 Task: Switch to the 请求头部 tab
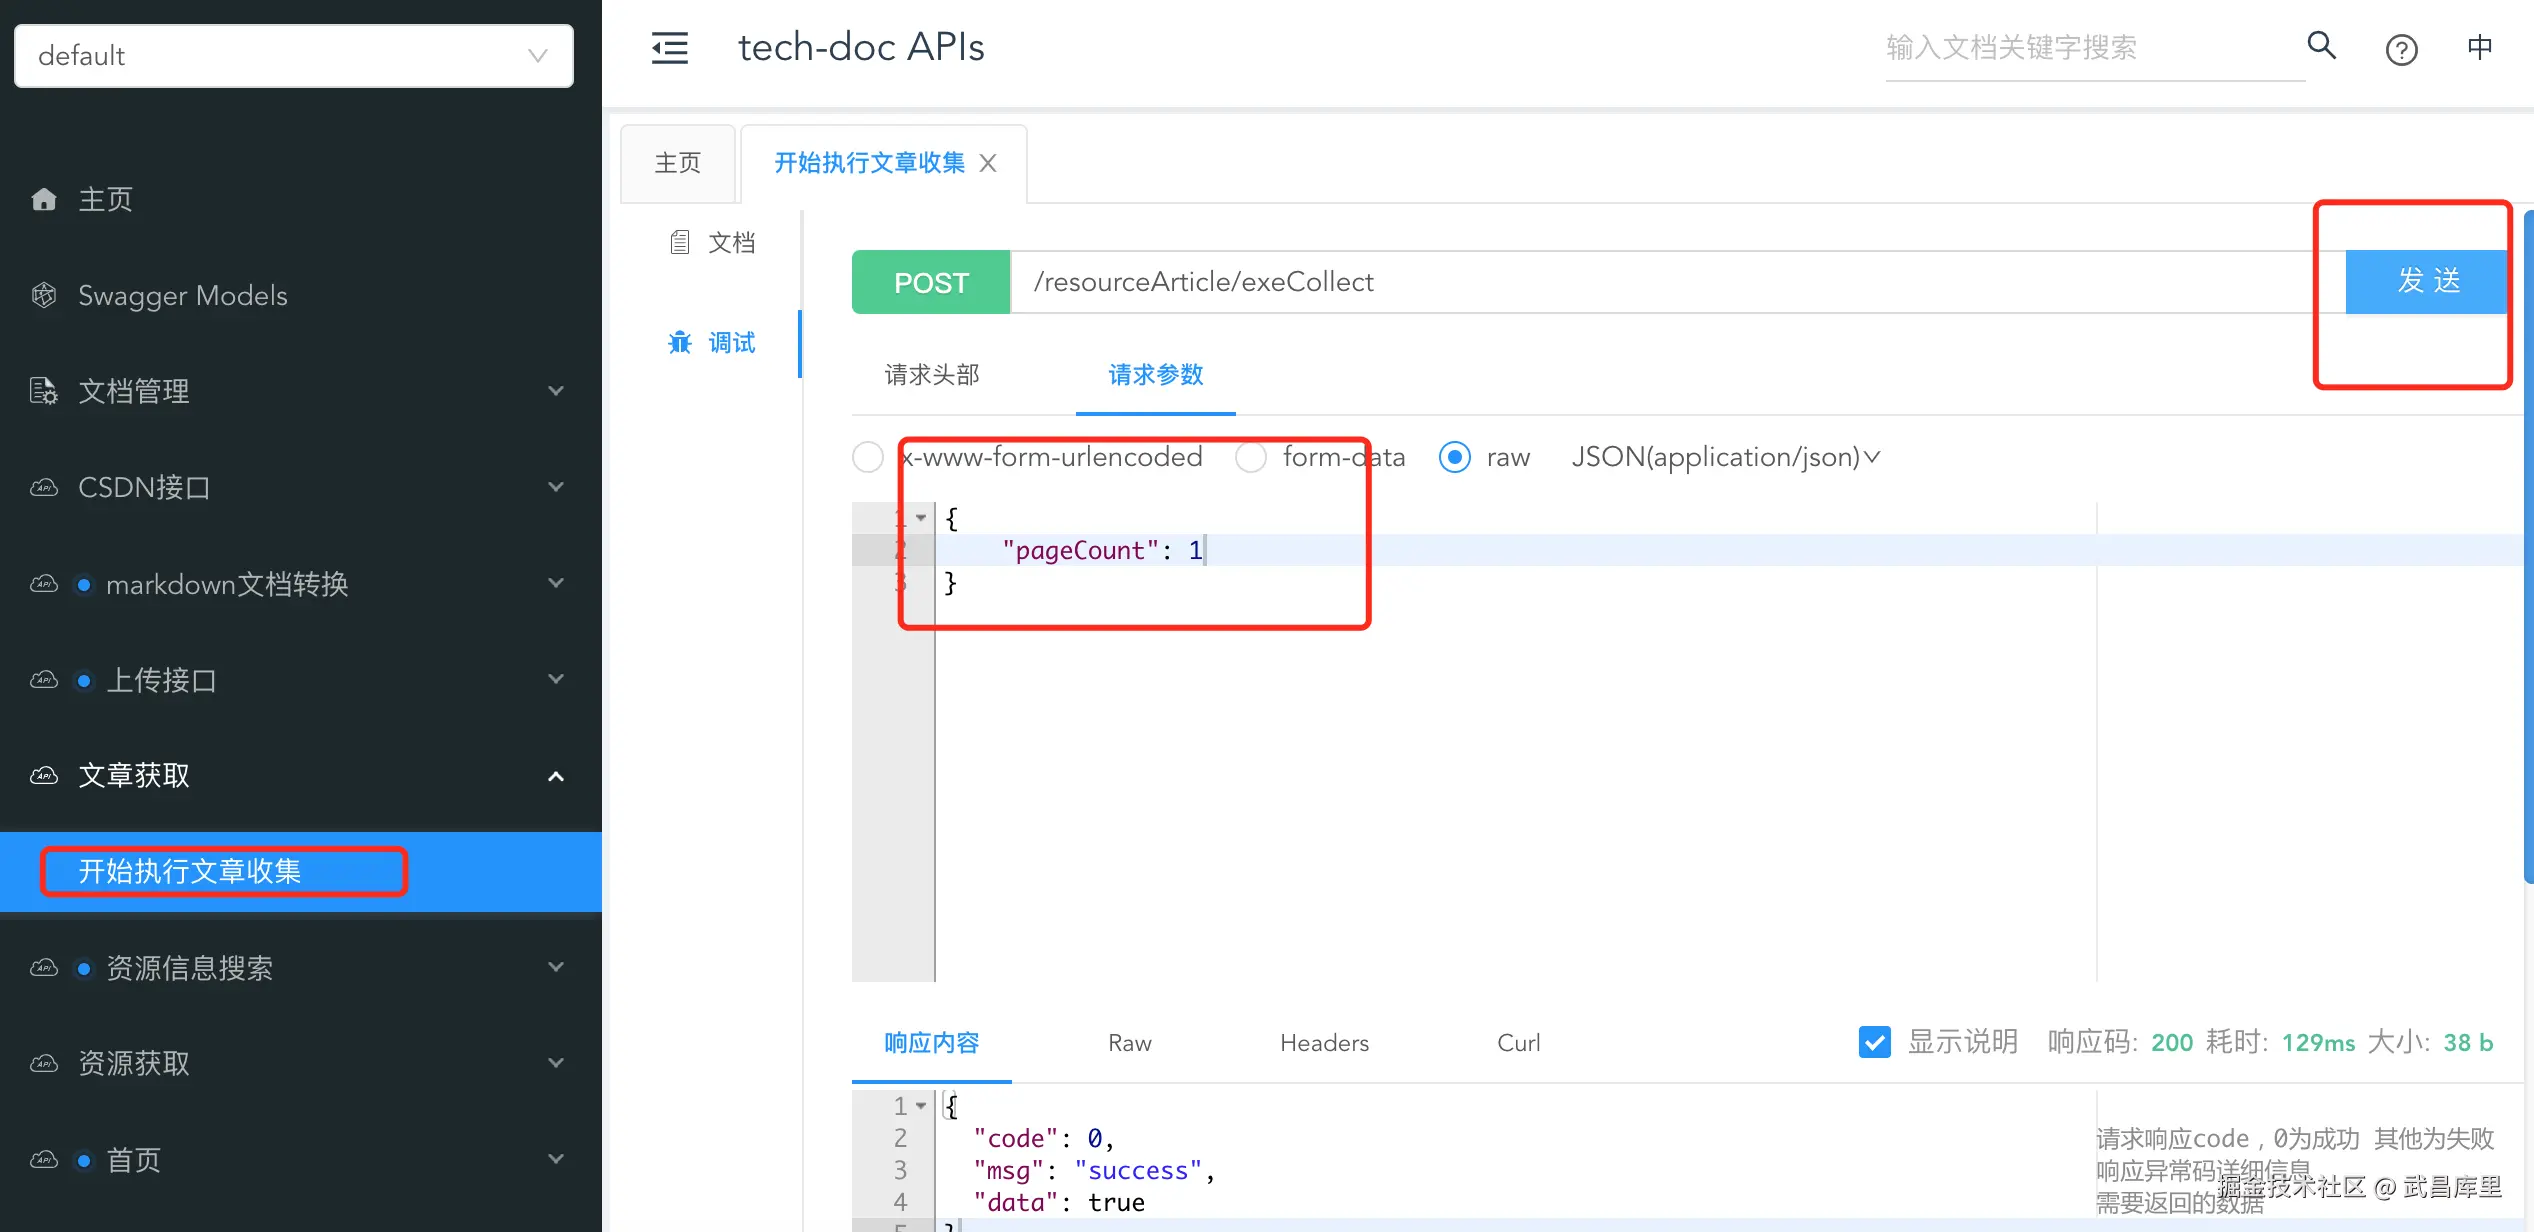(x=932, y=375)
